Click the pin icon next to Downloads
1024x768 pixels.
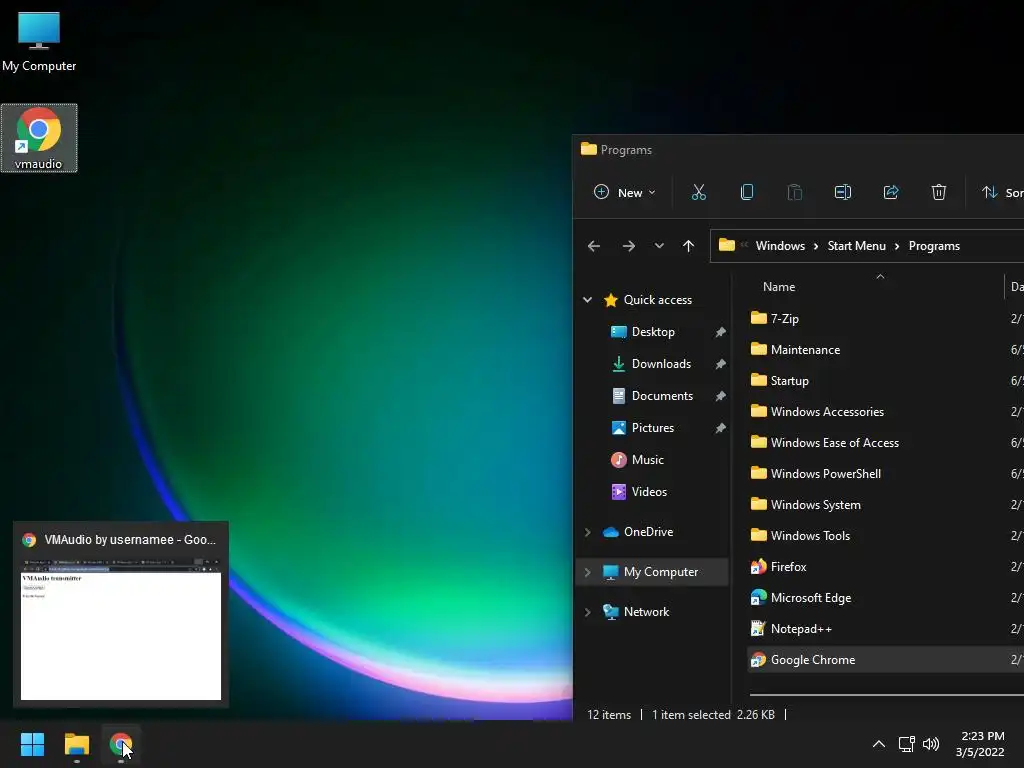pos(720,364)
